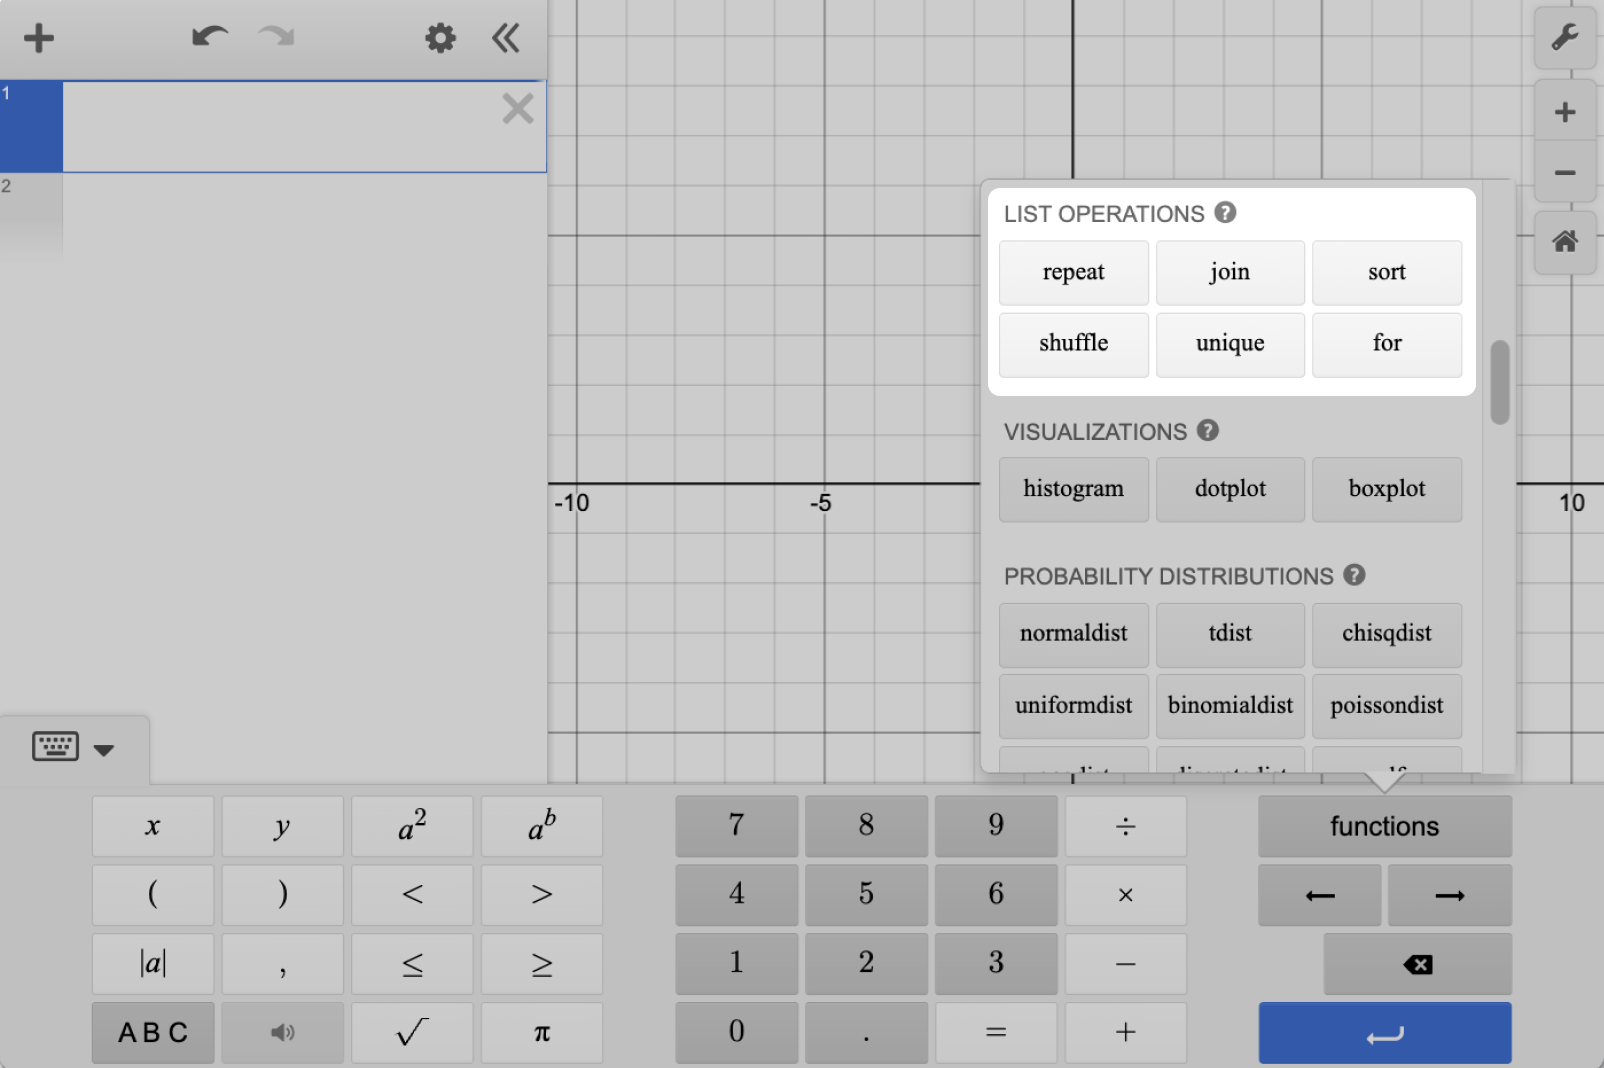Insert tdist distribution
Viewport: 1604px width, 1068px height.
(x=1230, y=634)
